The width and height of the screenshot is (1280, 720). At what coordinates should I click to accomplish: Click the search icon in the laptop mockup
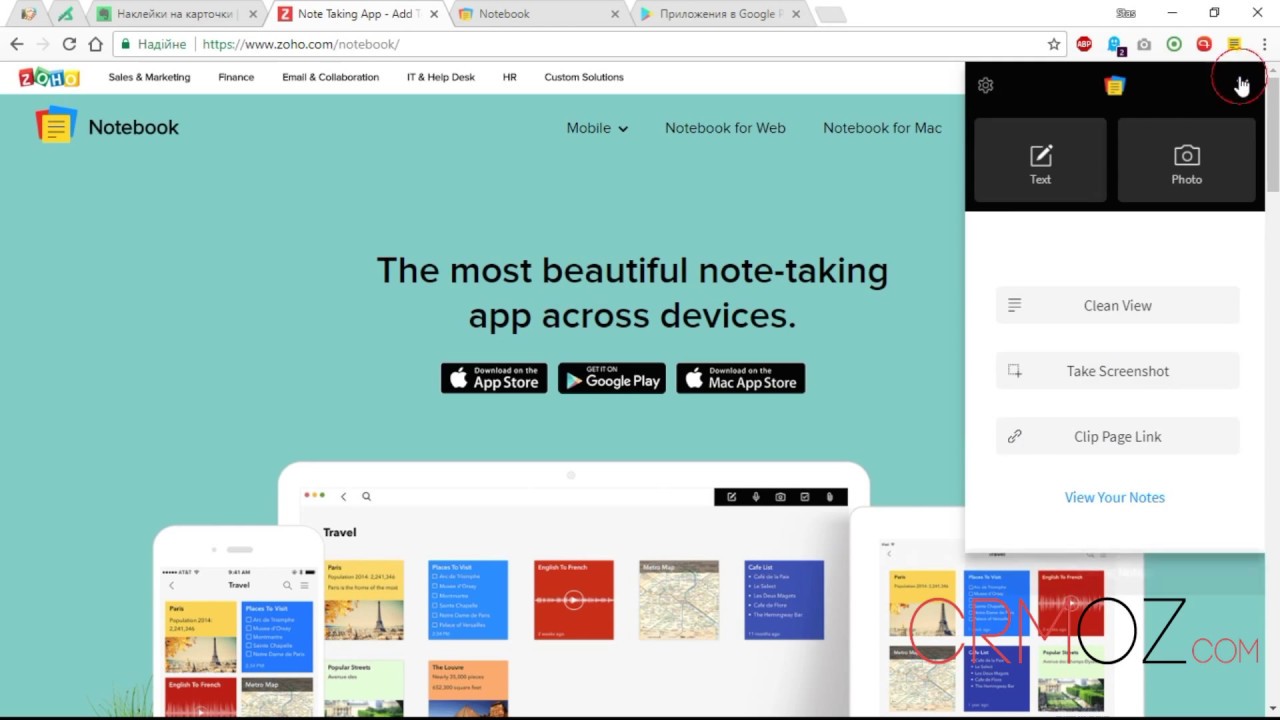coord(366,496)
